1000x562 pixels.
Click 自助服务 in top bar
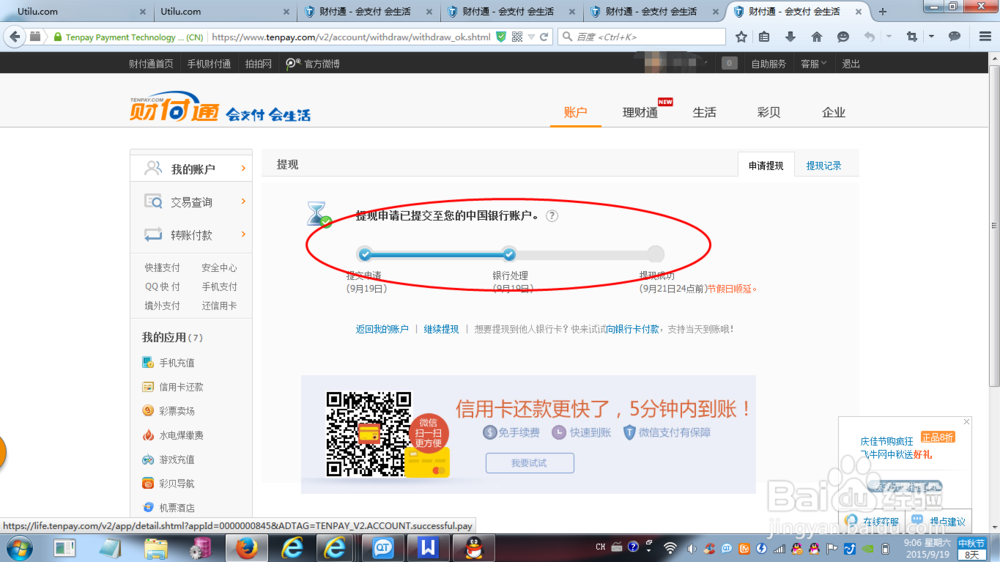coord(768,63)
